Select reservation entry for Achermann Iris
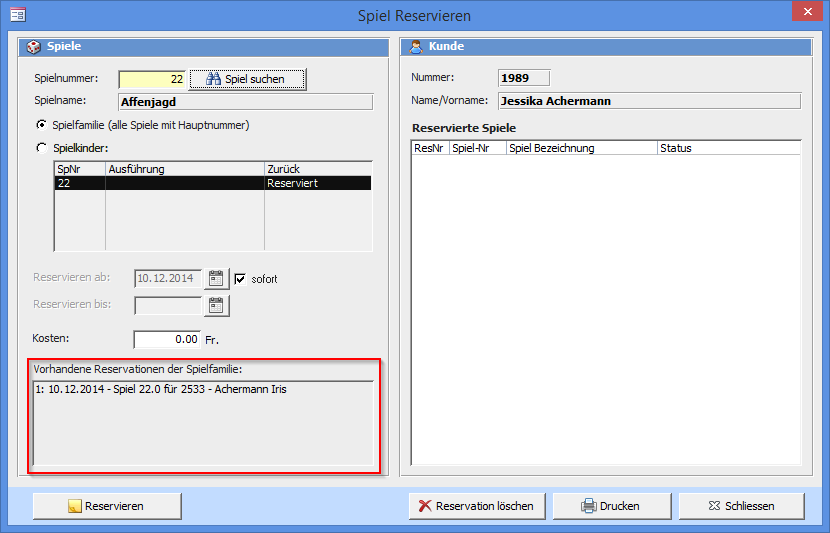This screenshot has width=830, height=533. (x=161, y=390)
